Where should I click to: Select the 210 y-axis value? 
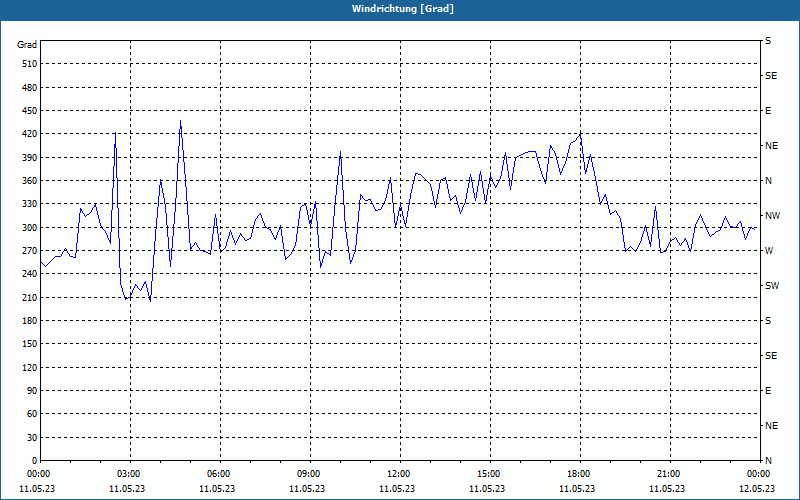coord(30,297)
